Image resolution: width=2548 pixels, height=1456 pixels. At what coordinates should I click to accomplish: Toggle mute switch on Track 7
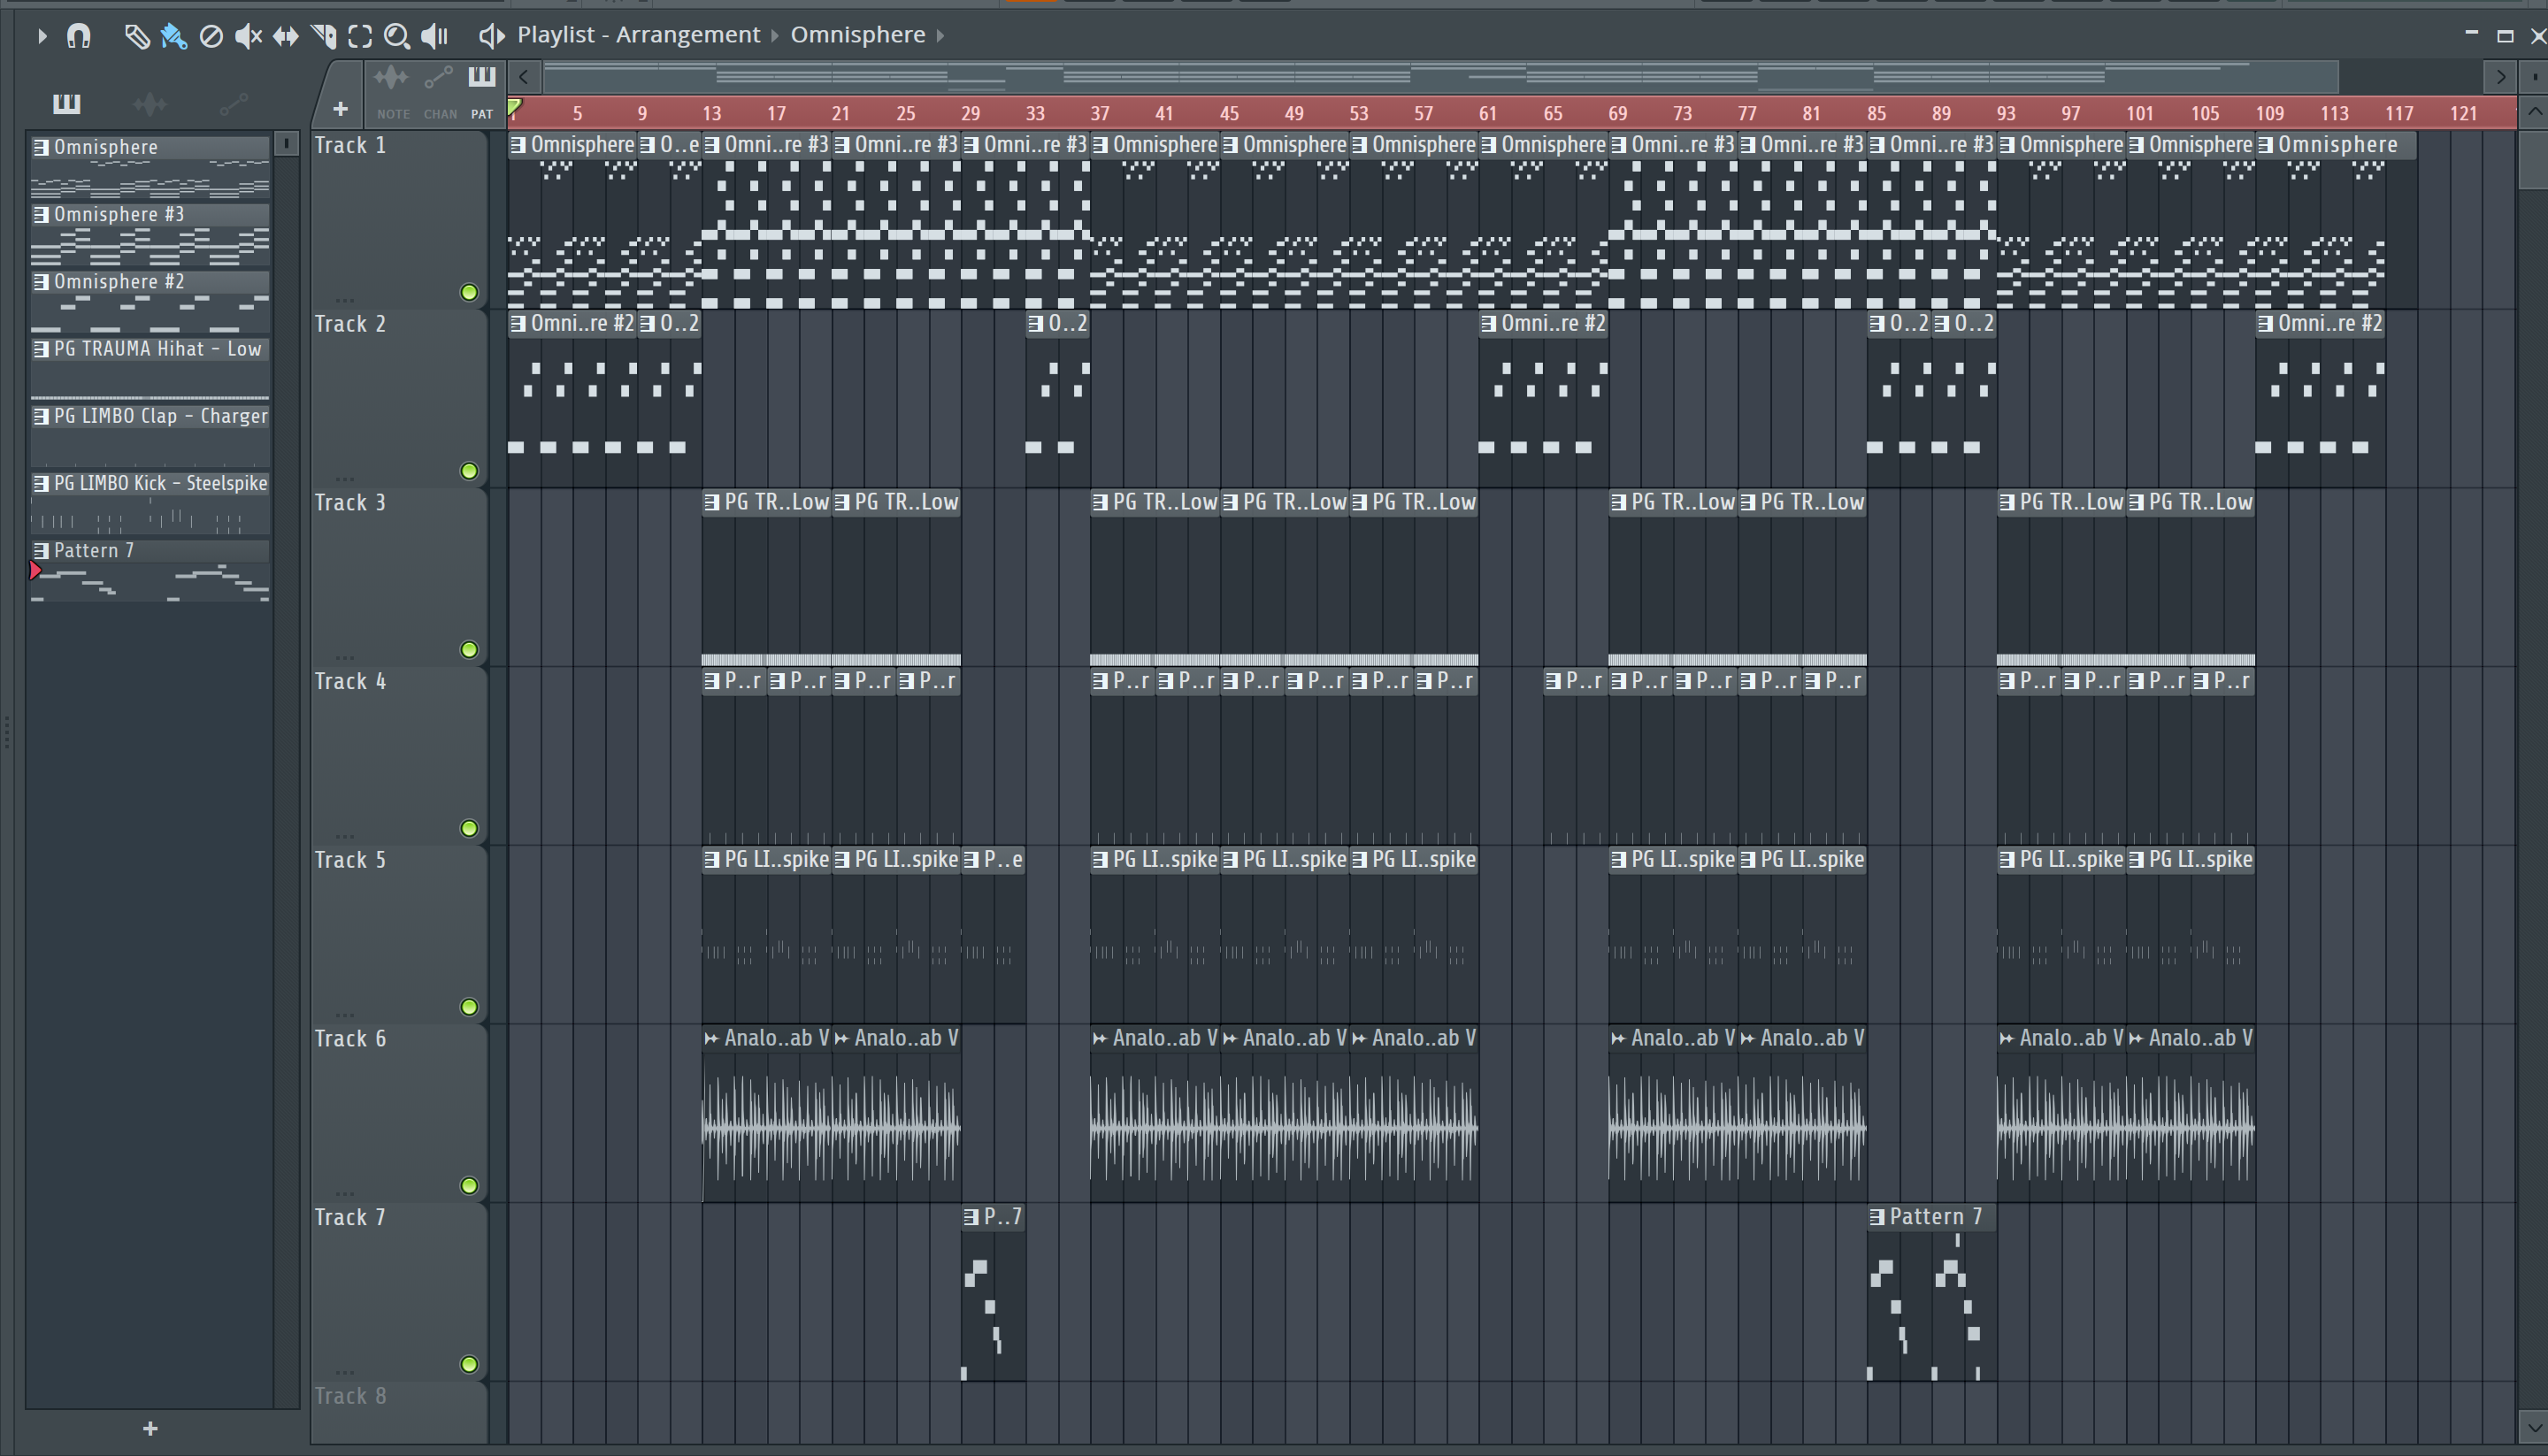point(469,1364)
